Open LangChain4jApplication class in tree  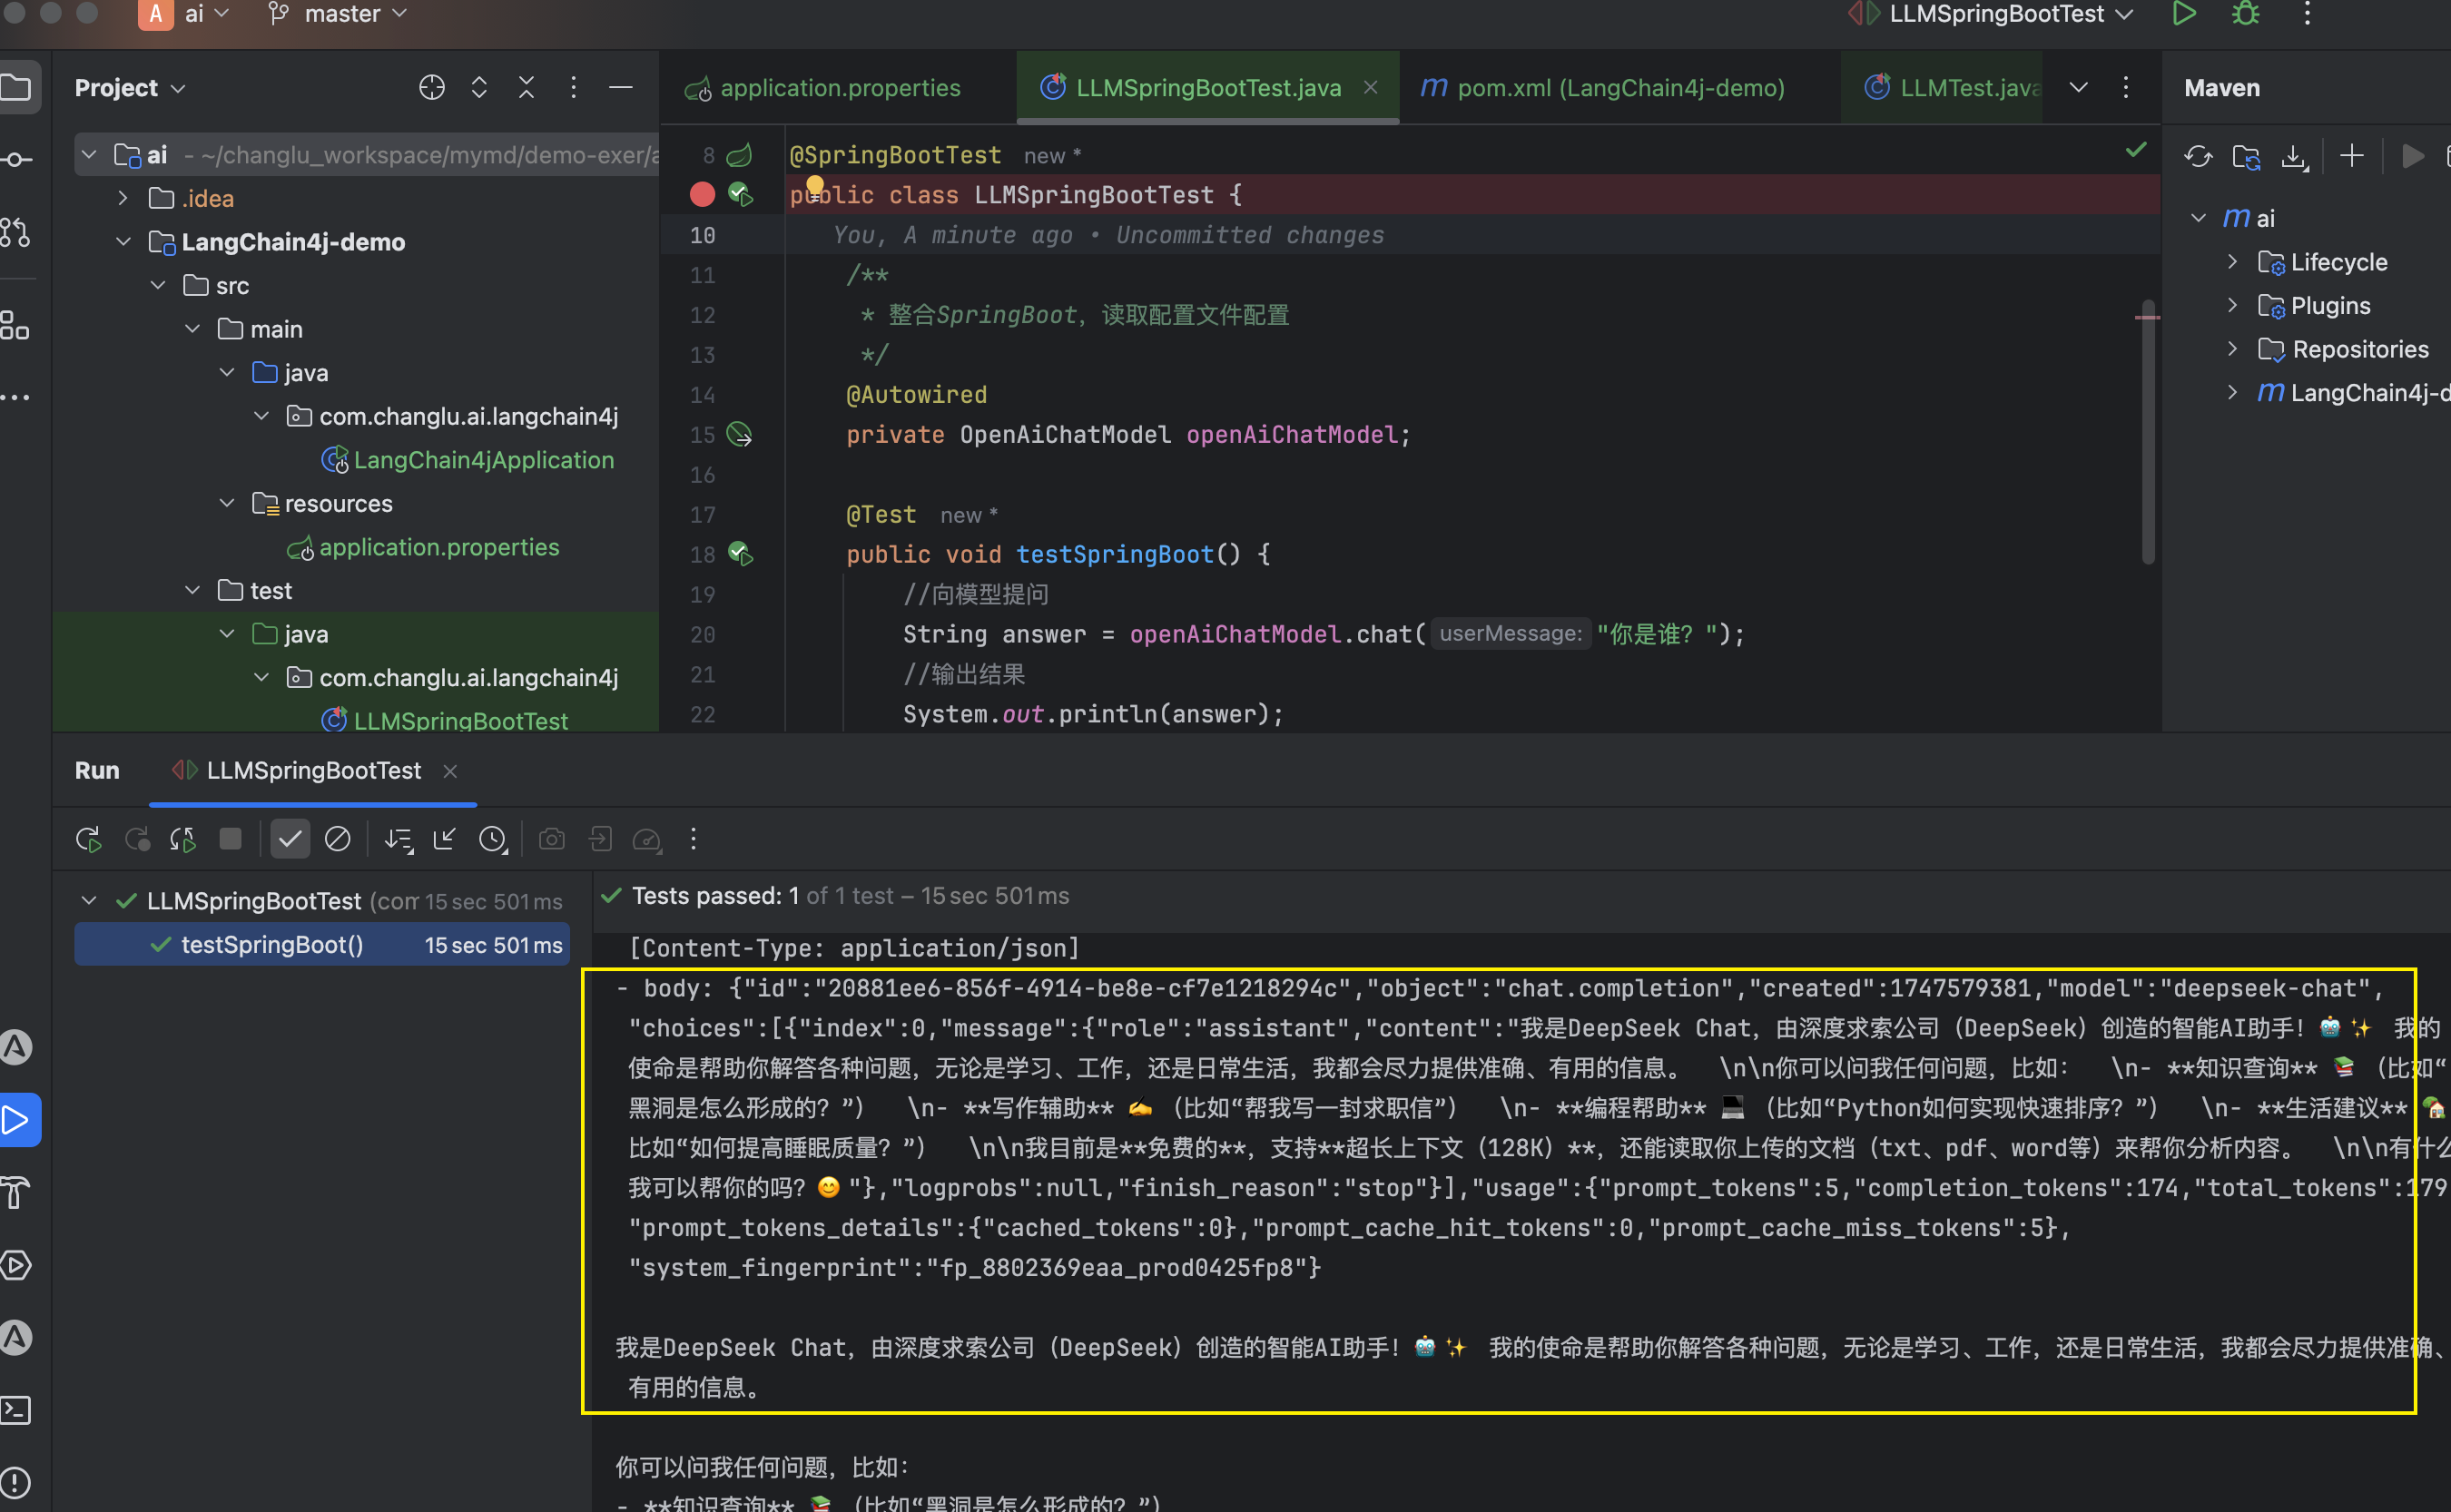483,460
